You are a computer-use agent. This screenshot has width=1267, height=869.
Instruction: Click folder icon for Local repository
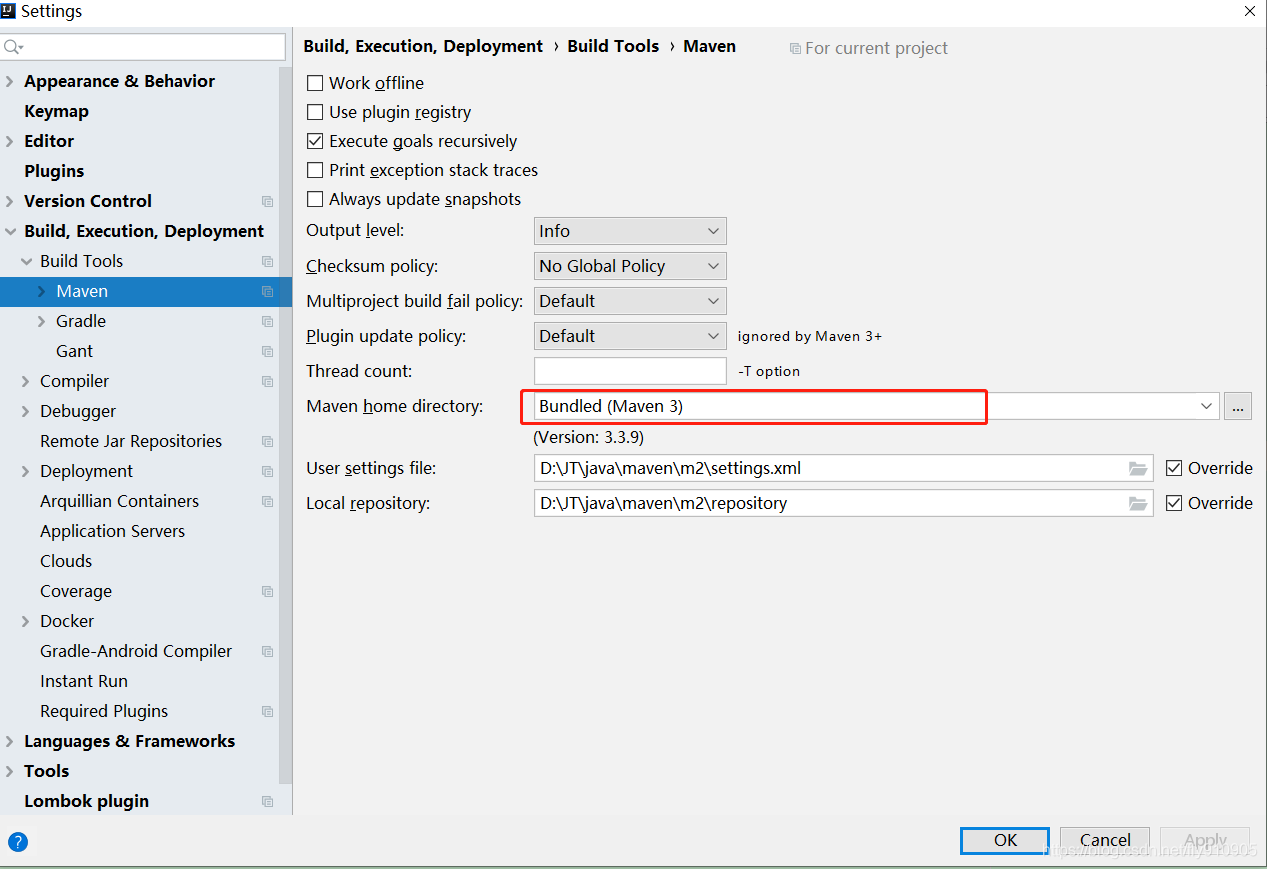click(1138, 503)
